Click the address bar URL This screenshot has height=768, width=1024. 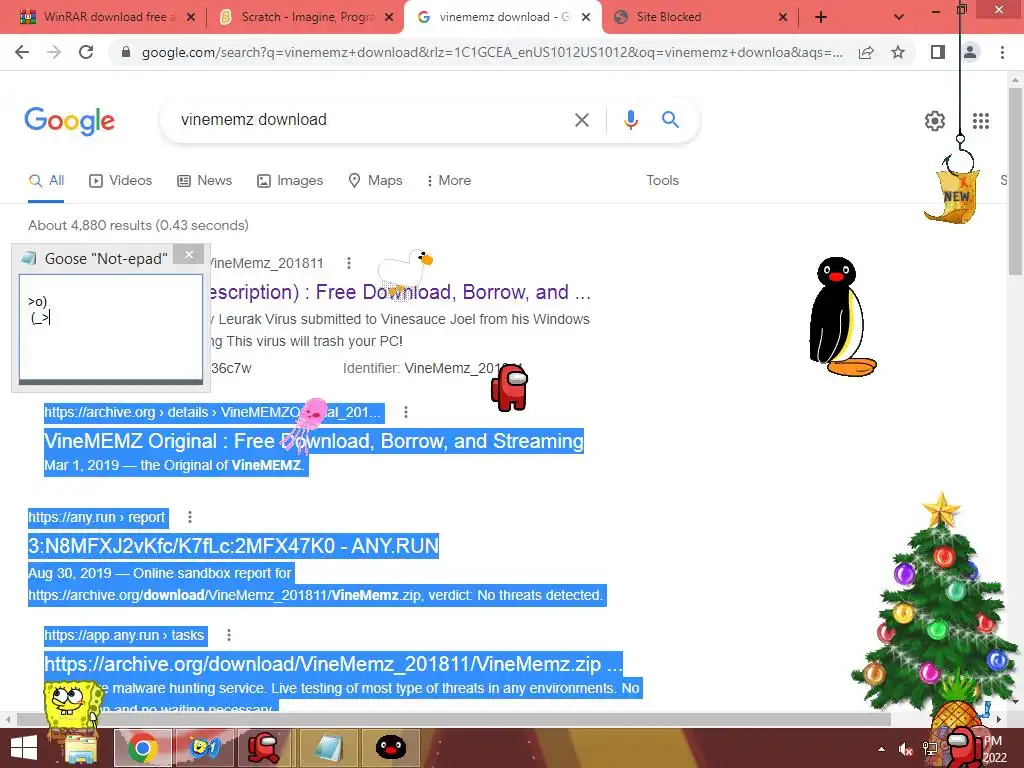point(492,52)
